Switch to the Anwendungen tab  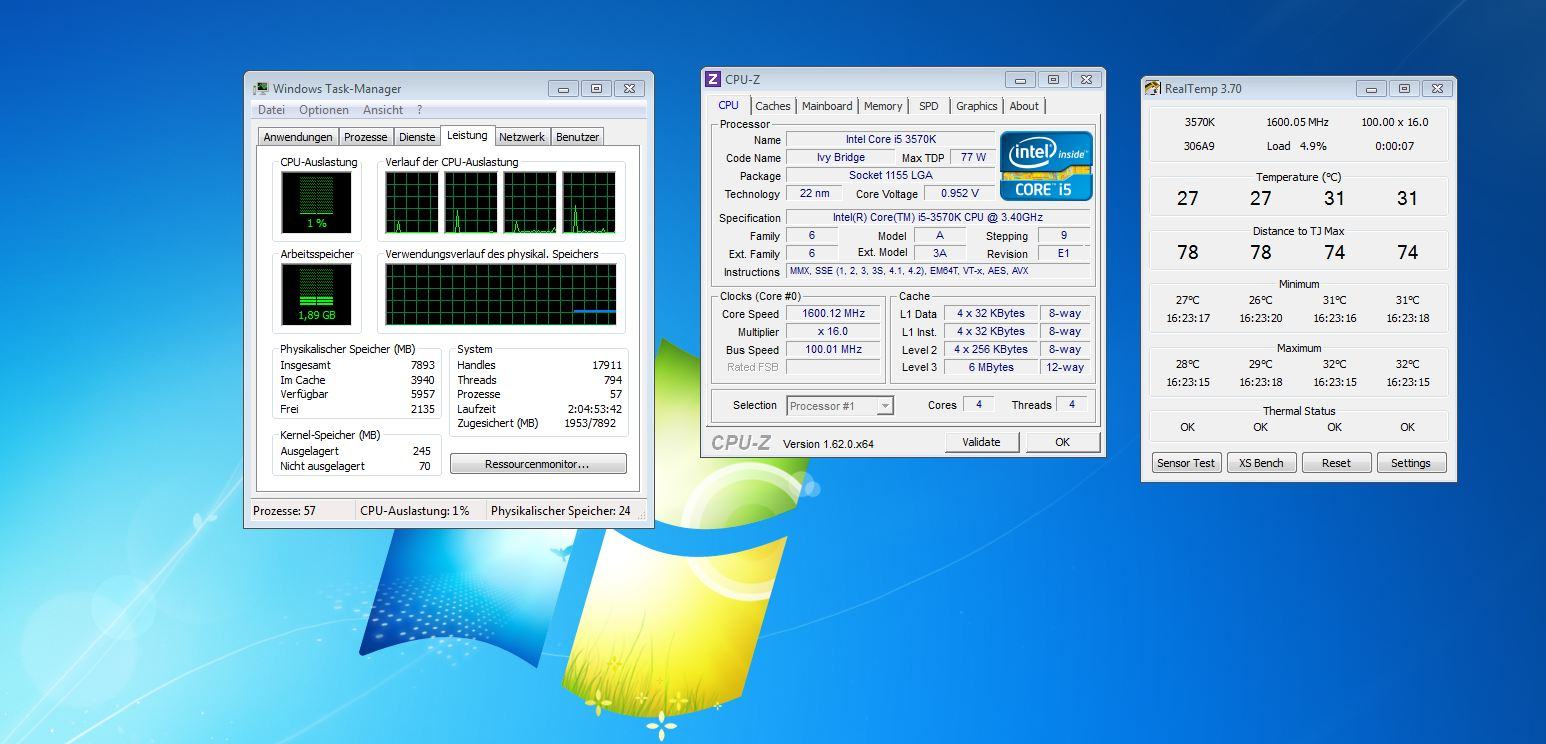[298, 137]
